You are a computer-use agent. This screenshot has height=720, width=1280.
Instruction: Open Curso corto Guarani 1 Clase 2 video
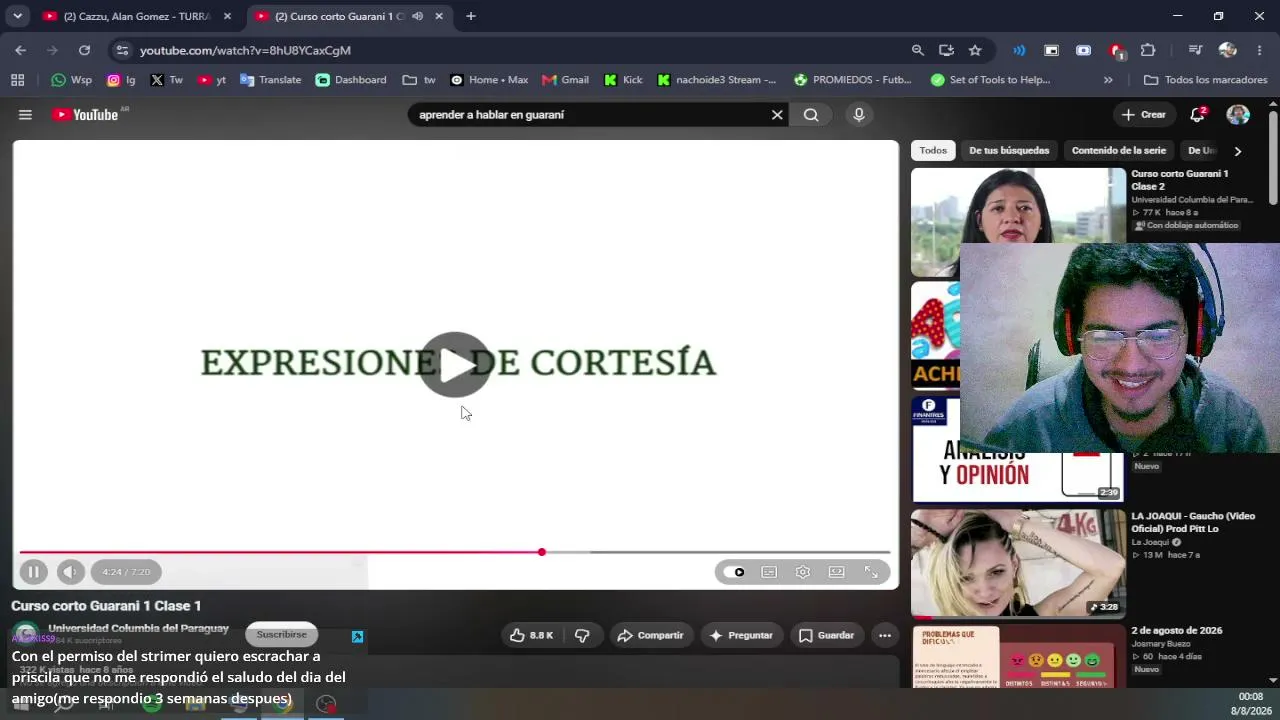coord(1180,180)
